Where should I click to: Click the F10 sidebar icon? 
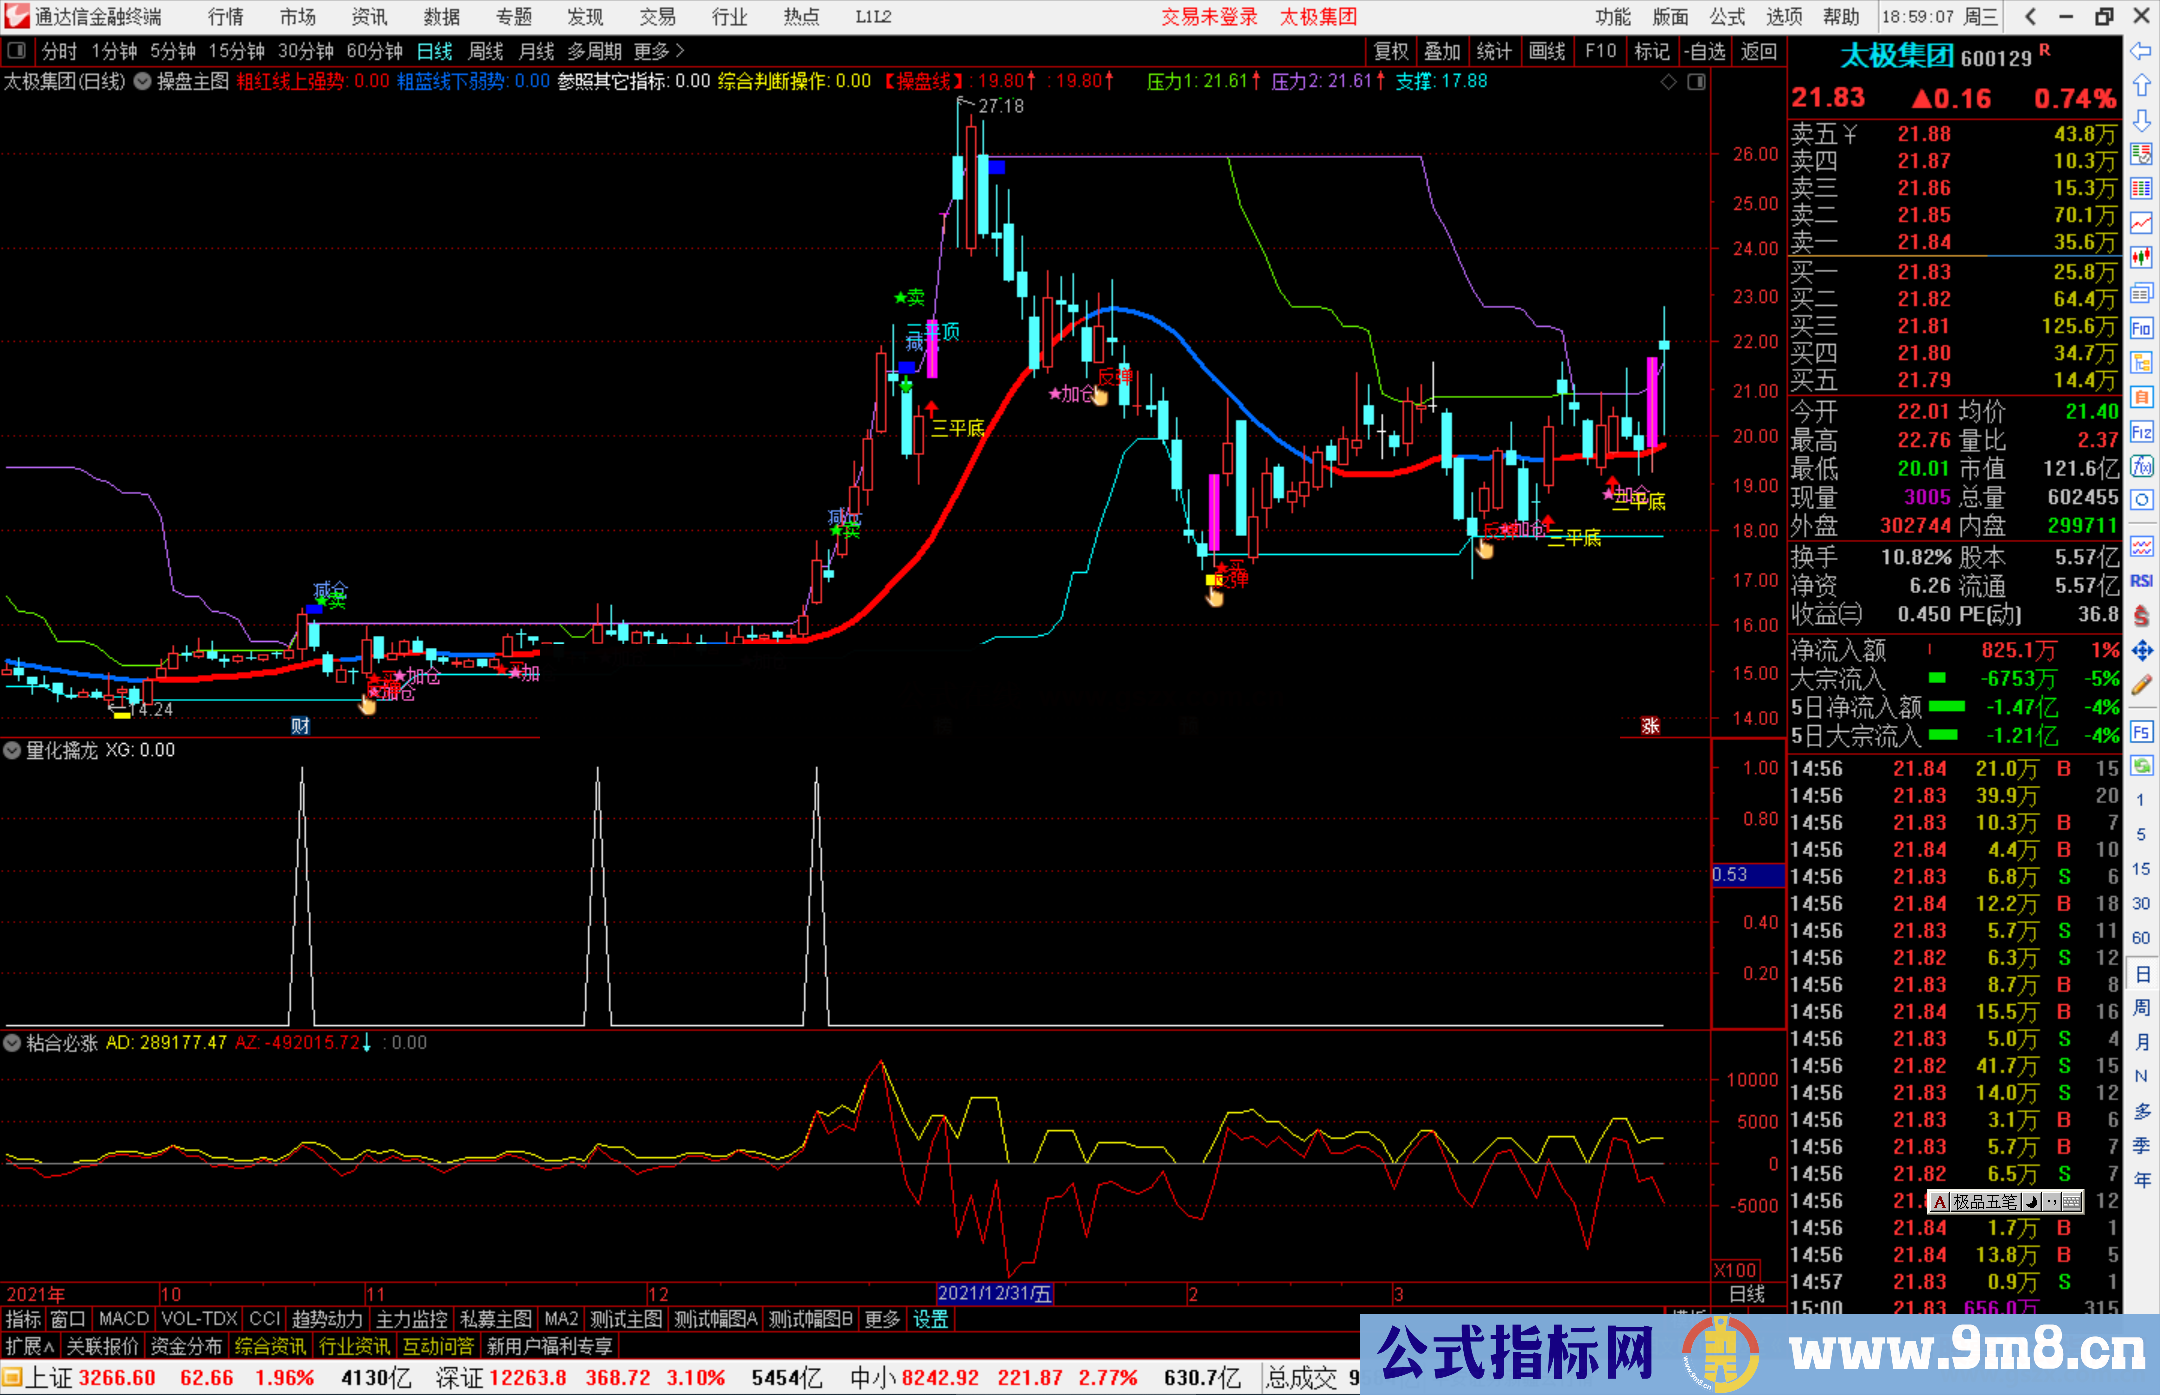click(x=2141, y=328)
